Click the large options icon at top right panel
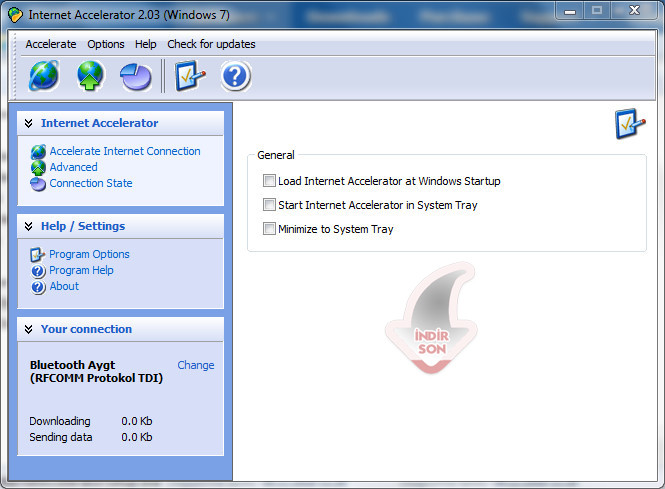The image size is (665, 489). [x=630, y=123]
